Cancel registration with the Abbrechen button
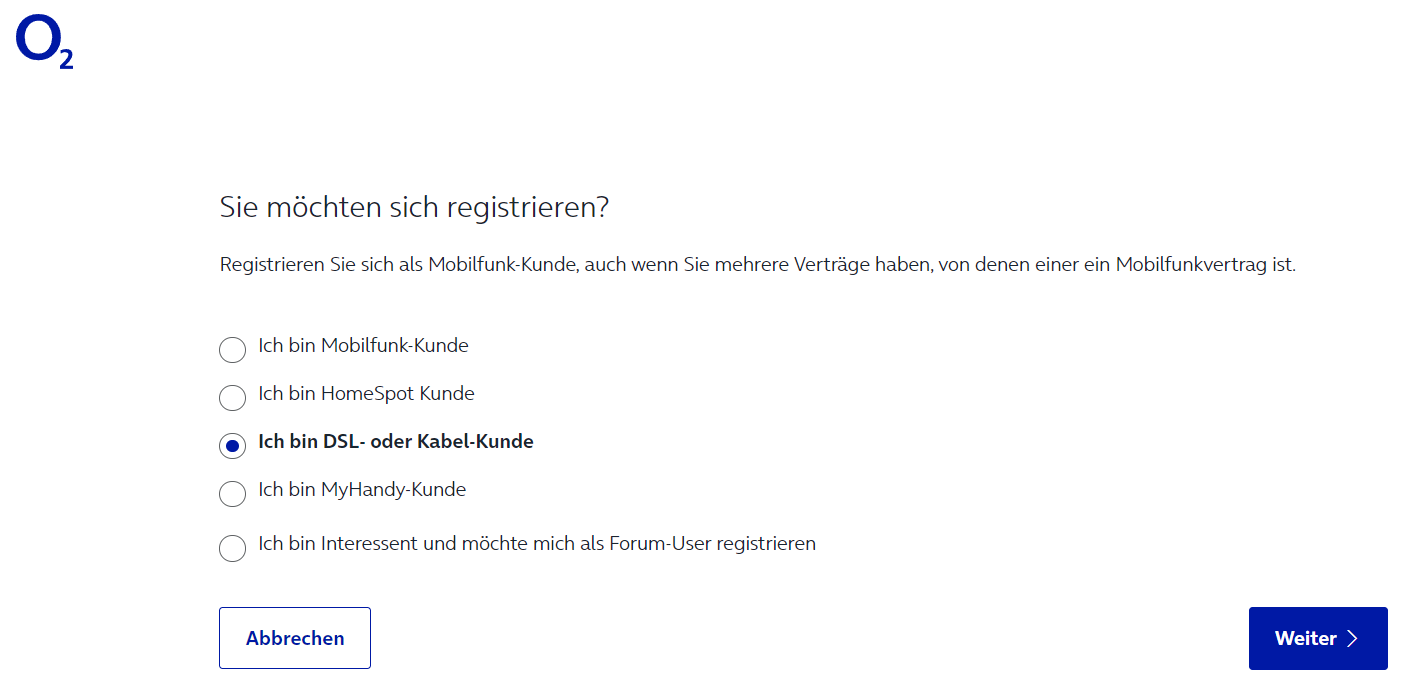The width and height of the screenshot is (1417, 696). (x=295, y=638)
